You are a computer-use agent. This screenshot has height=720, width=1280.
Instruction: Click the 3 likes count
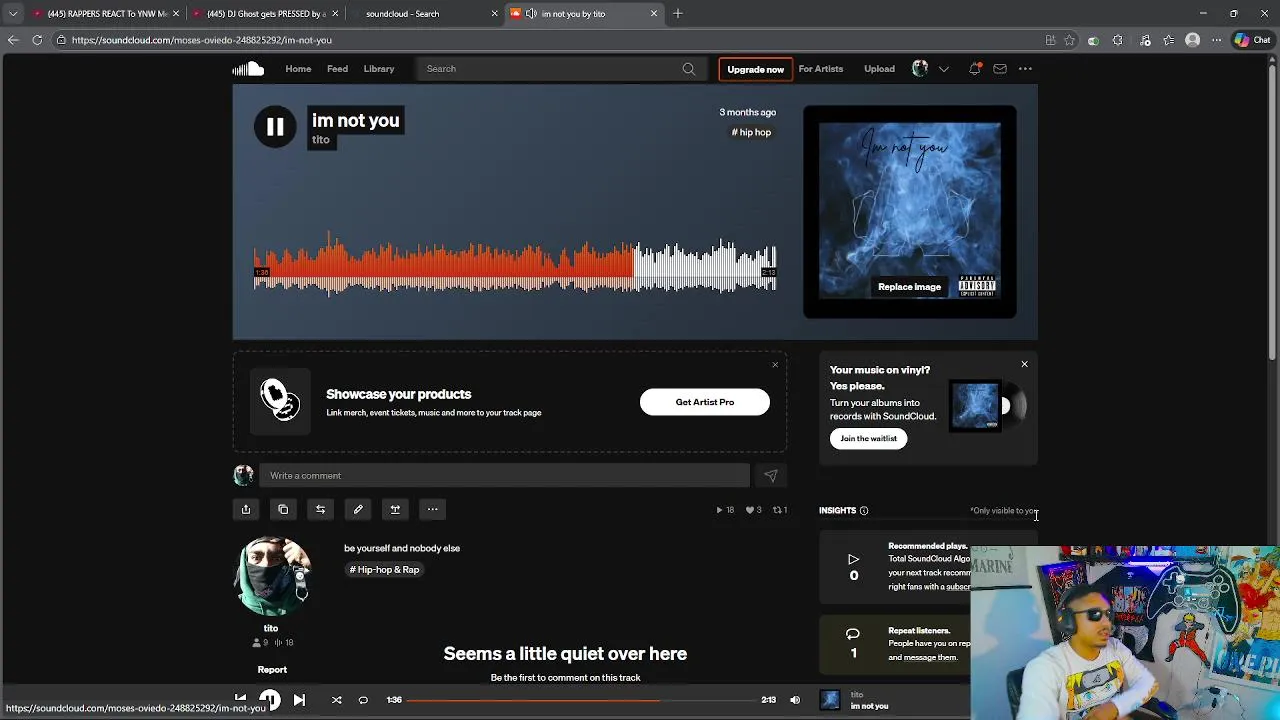[753, 510]
